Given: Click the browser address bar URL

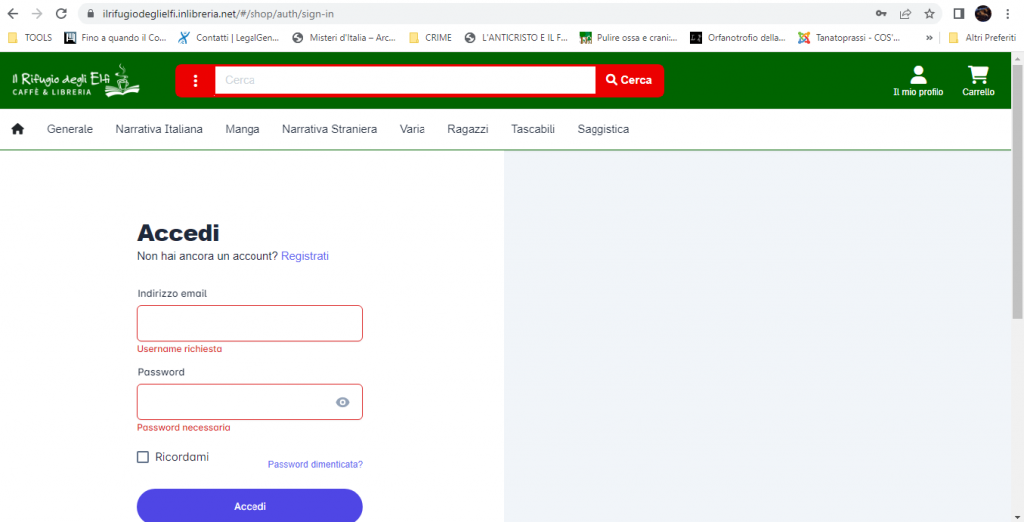Looking at the screenshot, I should tap(219, 14).
